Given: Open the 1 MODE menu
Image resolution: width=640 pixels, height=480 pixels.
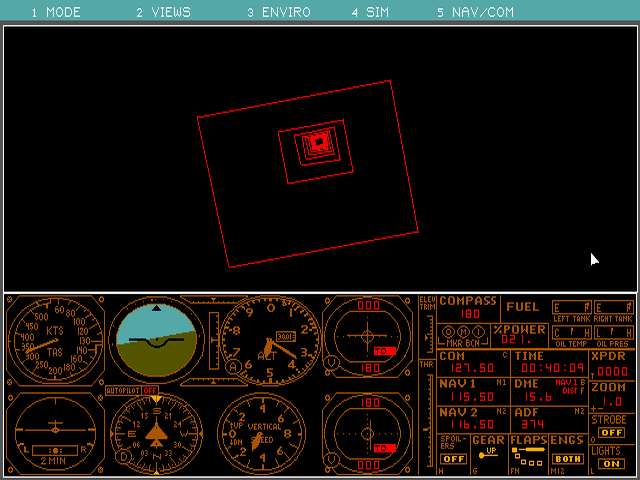Looking at the screenshot, I should tap(56, 12).
